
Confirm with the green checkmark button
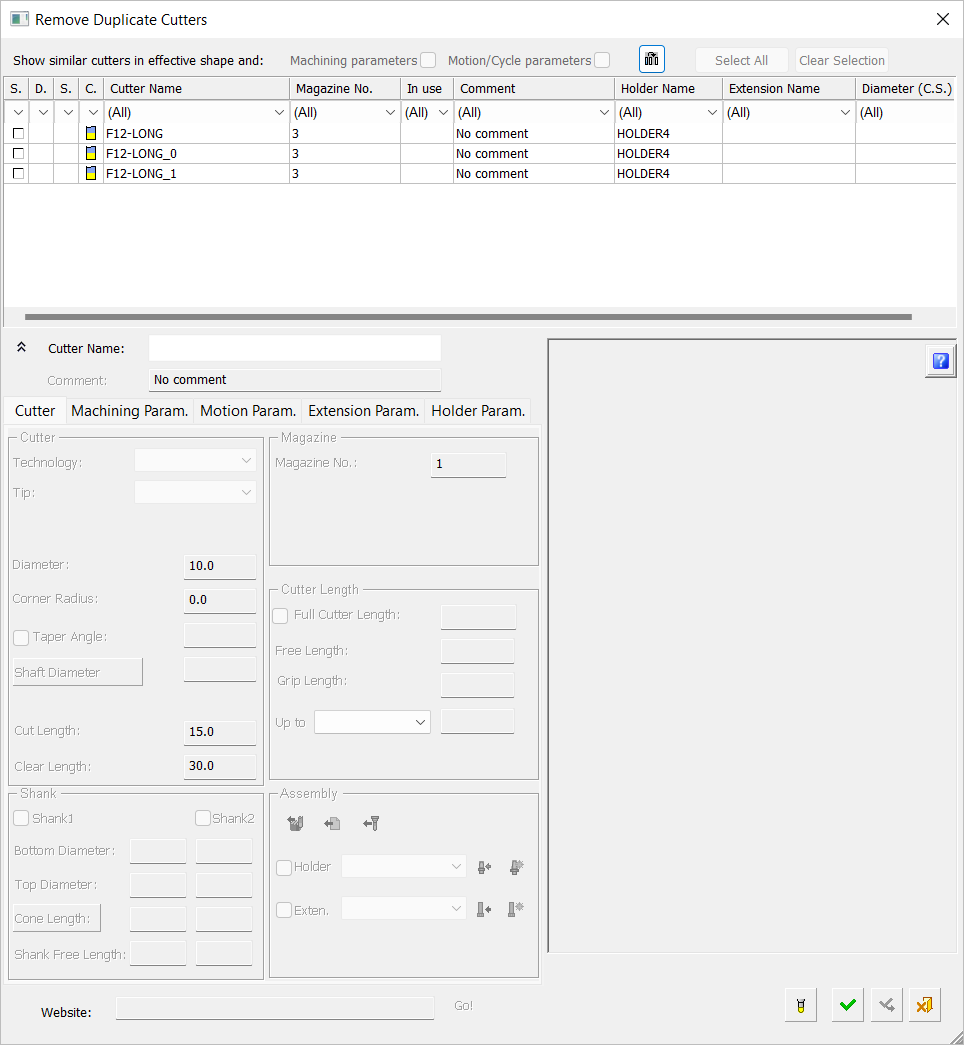pos(848,1005)
